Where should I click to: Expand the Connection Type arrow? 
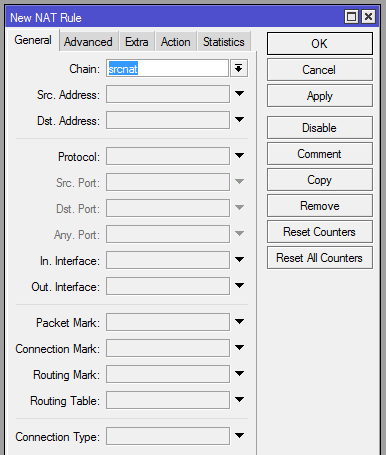click(239, 436)
